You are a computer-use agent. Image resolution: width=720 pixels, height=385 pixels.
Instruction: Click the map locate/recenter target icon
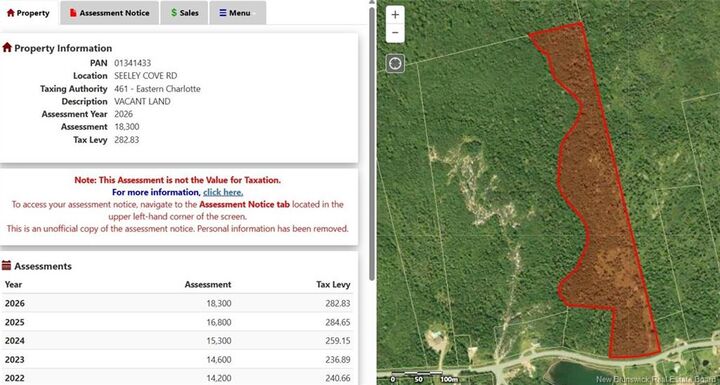(395, 63)
